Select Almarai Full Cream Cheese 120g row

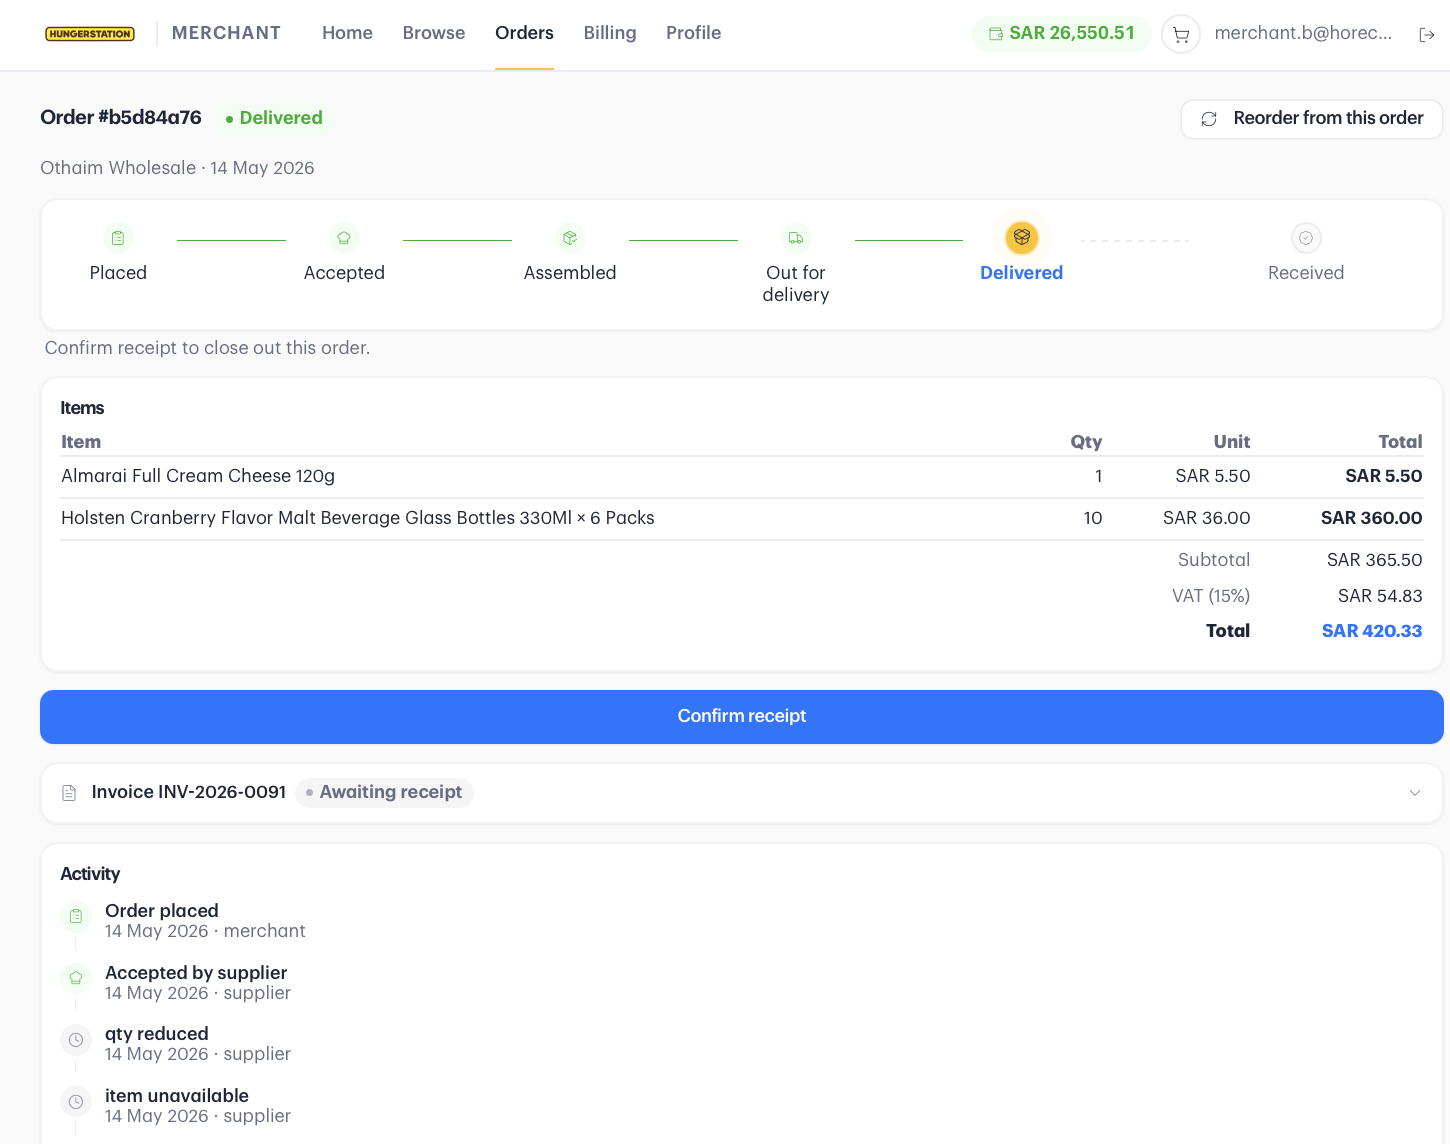point(742,477)
